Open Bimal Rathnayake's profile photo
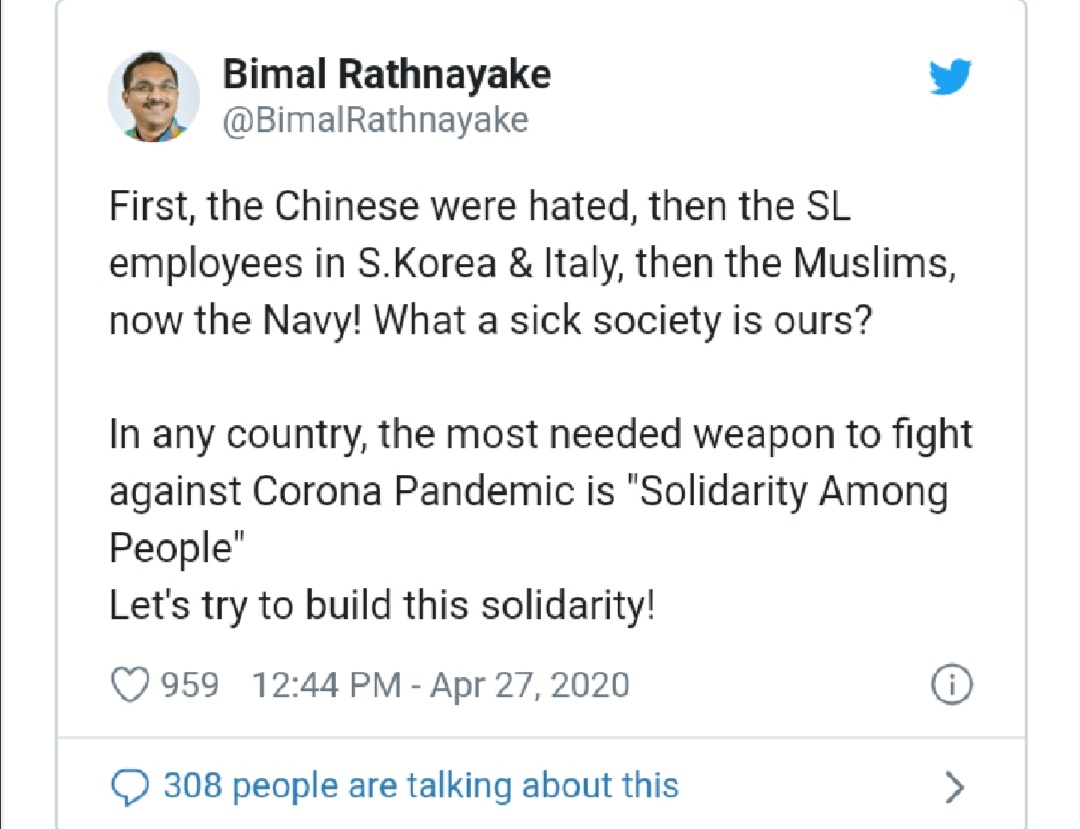The height and width of the screenshot is (829, 1080). [x=153, y=96]
